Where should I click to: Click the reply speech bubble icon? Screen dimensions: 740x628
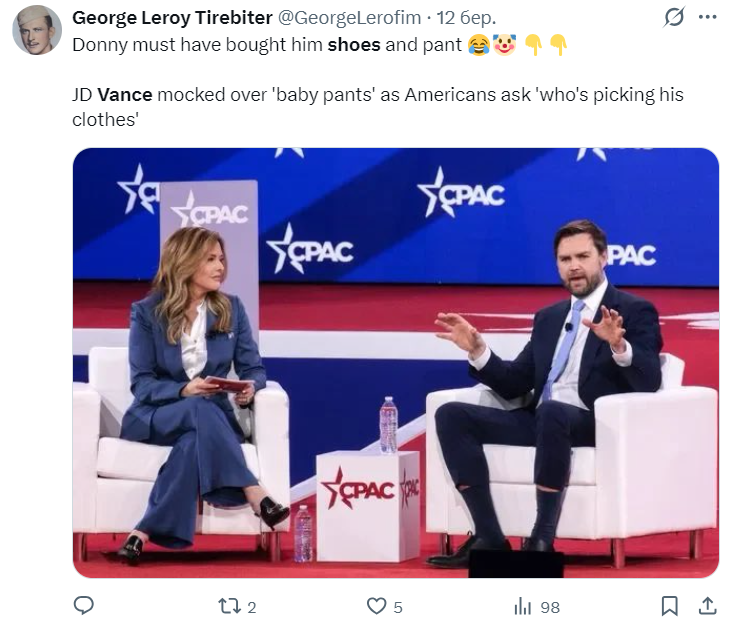click(x=85, y=606)
